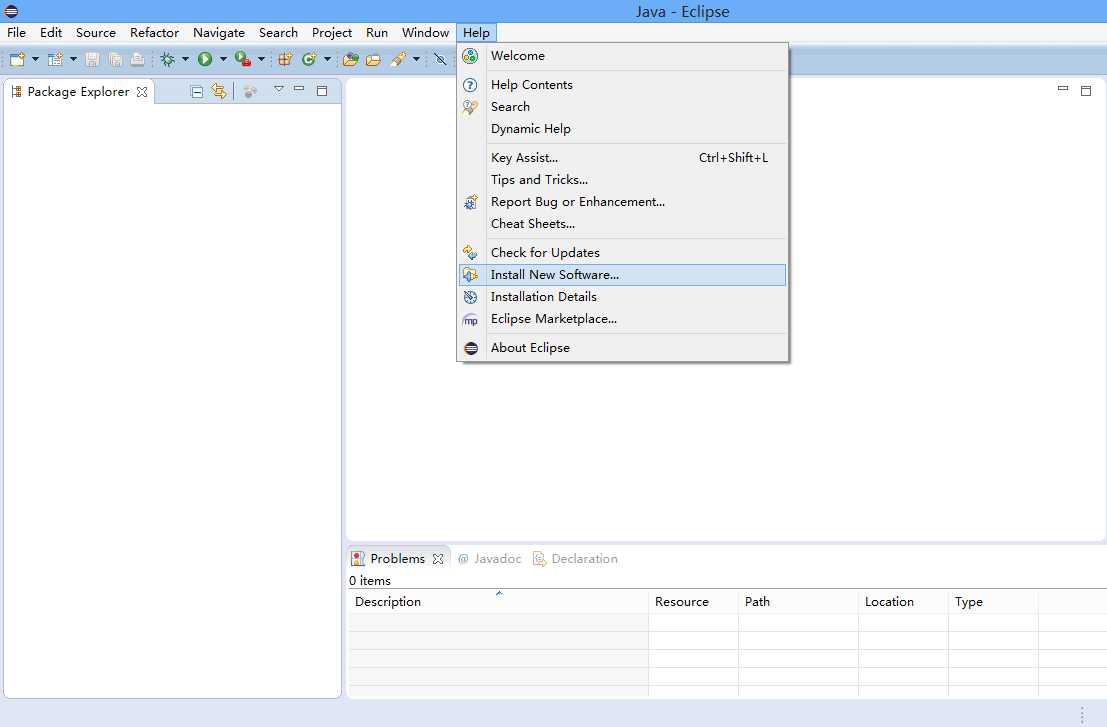Choose Search in the Help menu
Screen dimensions: 1107x727
click(623, 107)
